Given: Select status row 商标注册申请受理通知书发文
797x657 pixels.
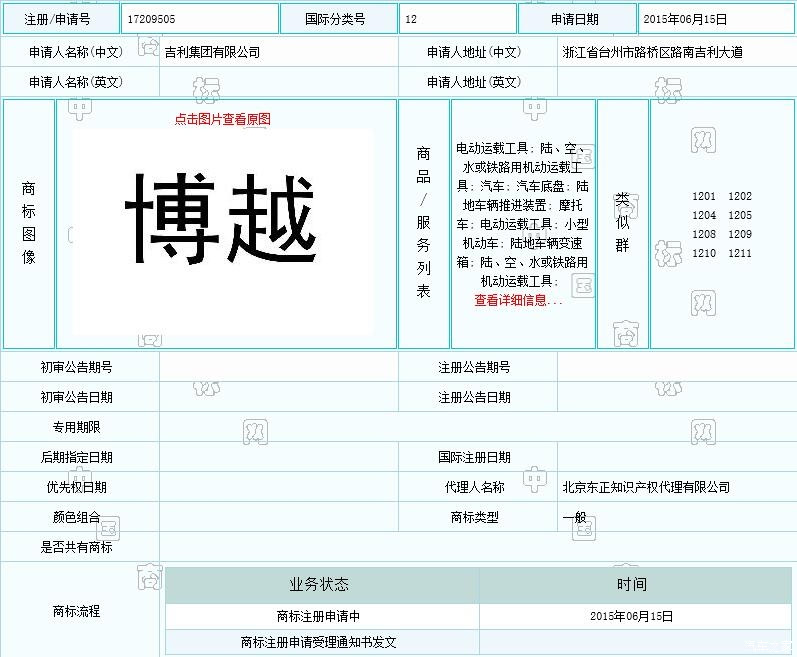Looking at the screenshot, I should click(x=318, y=642).
